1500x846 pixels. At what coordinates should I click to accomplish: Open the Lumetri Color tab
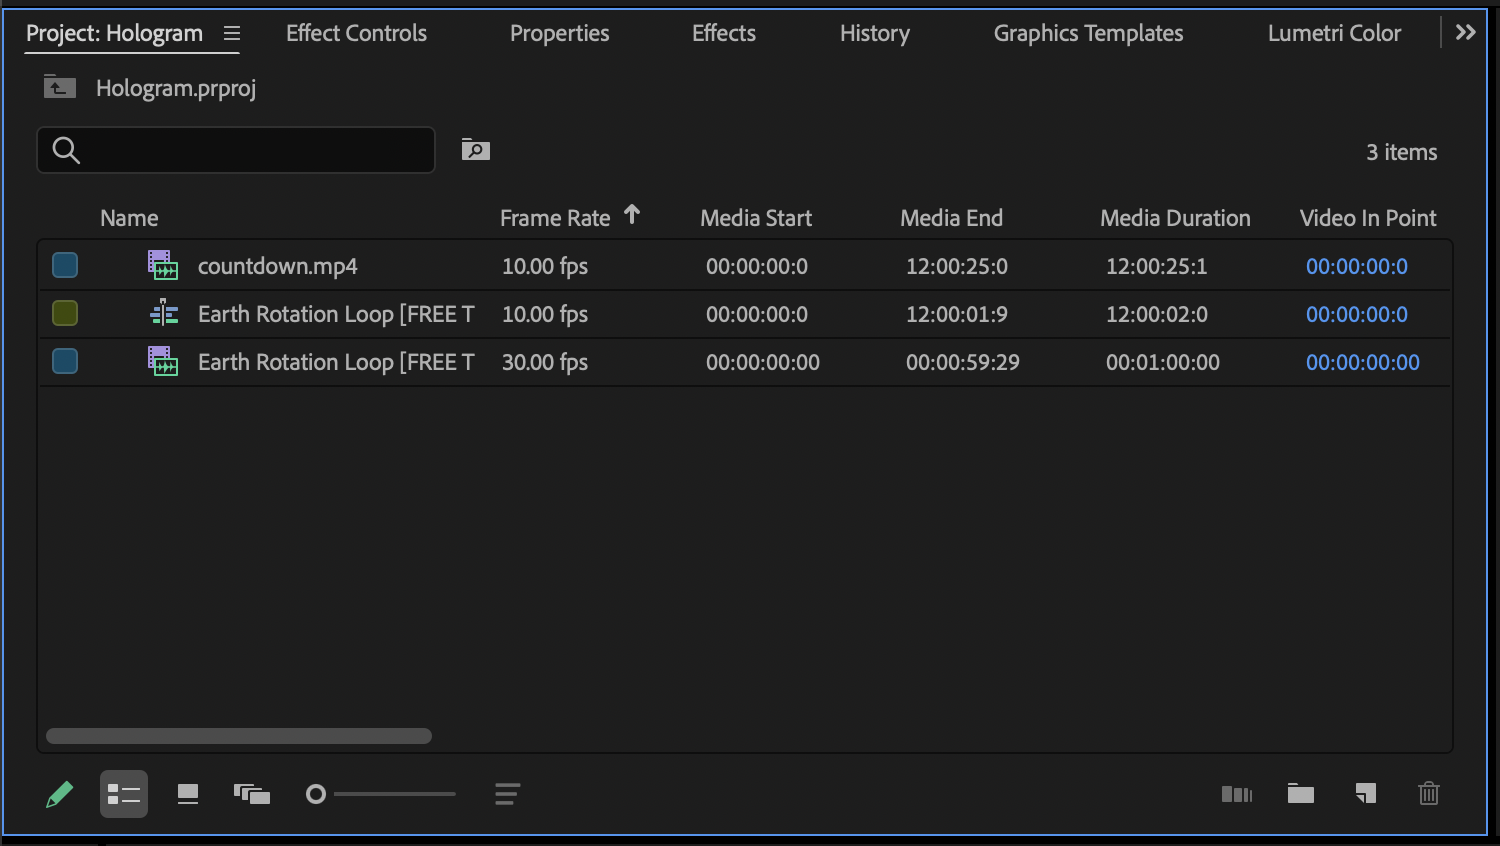(1334, 33)
